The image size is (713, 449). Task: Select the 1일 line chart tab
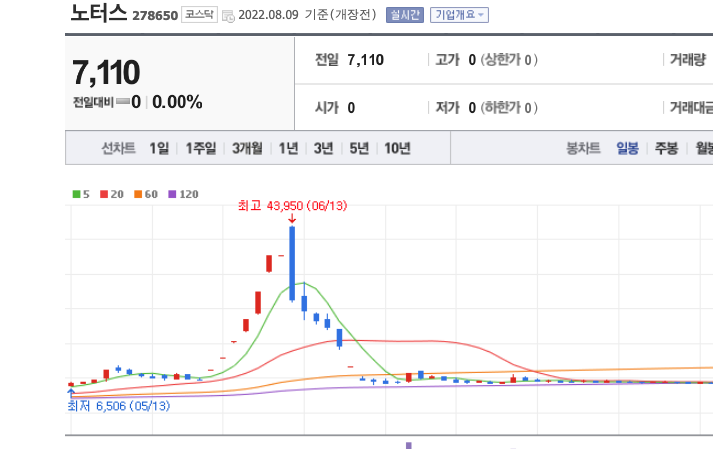coord(159,148)
